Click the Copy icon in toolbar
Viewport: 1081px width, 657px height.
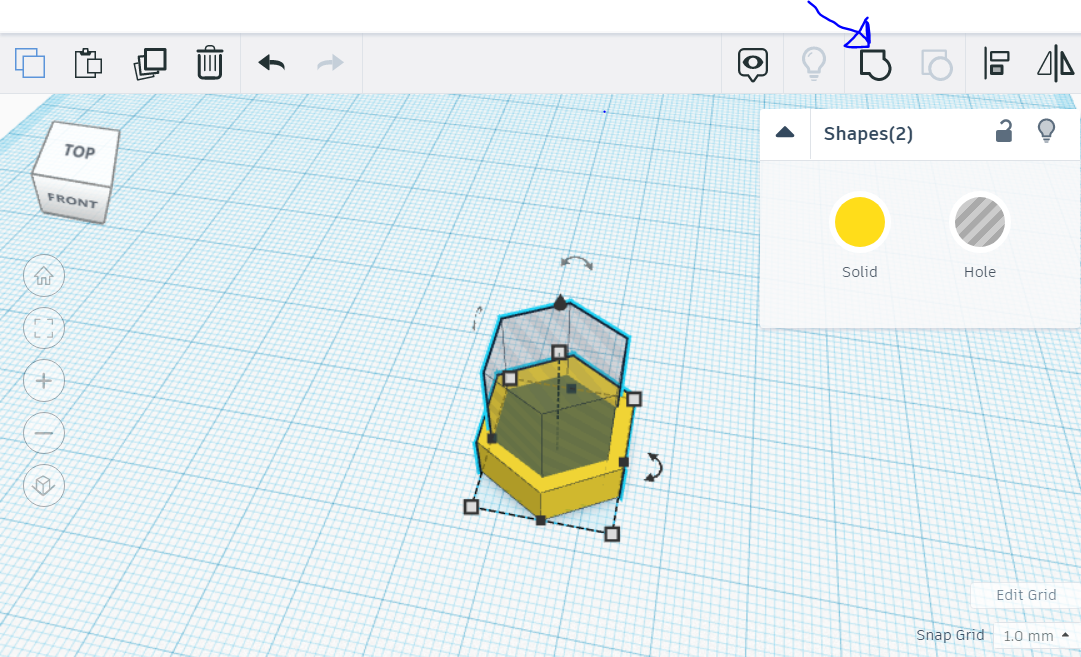point(30,63)
